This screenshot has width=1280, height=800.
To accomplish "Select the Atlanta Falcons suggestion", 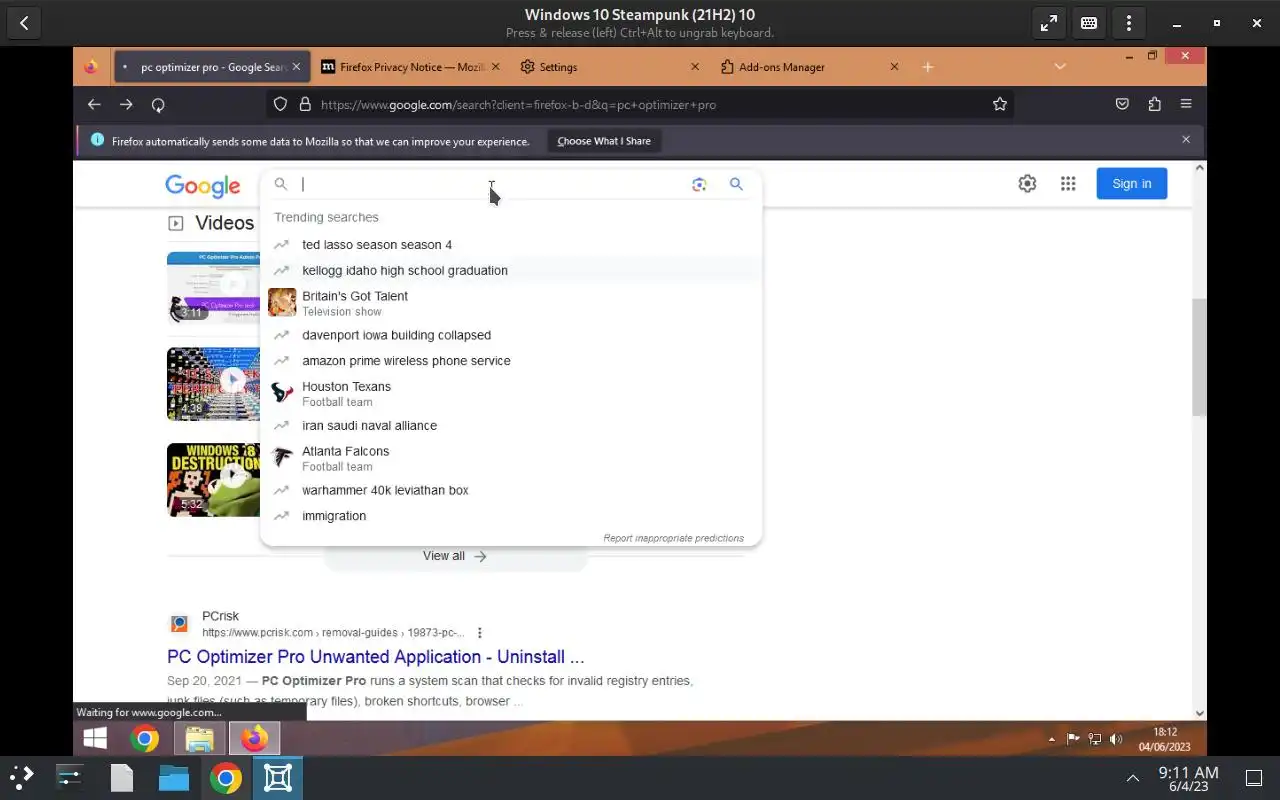I will (511, 458).
